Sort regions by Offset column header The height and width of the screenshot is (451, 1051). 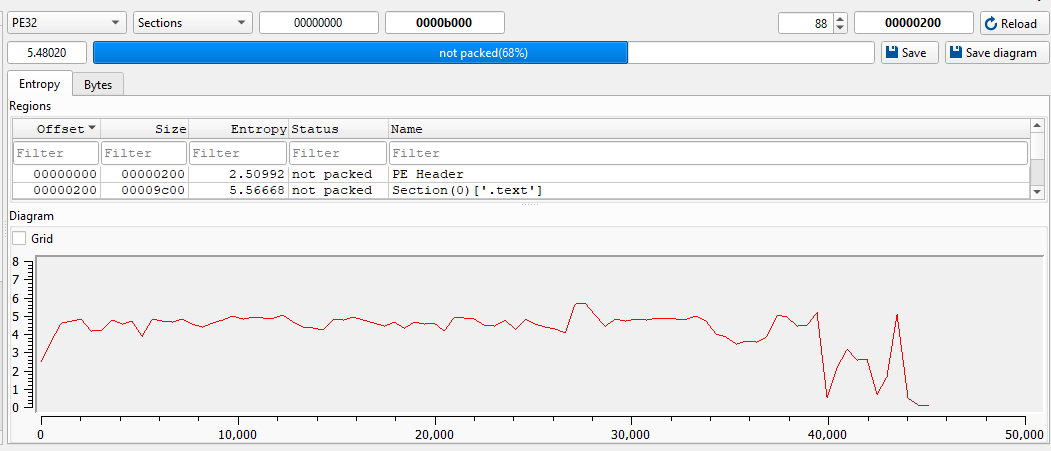click(56, 129)
